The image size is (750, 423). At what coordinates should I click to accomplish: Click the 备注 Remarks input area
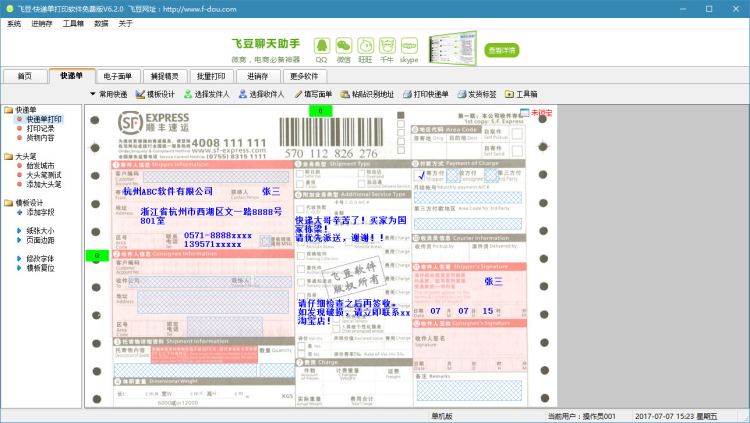469,390
